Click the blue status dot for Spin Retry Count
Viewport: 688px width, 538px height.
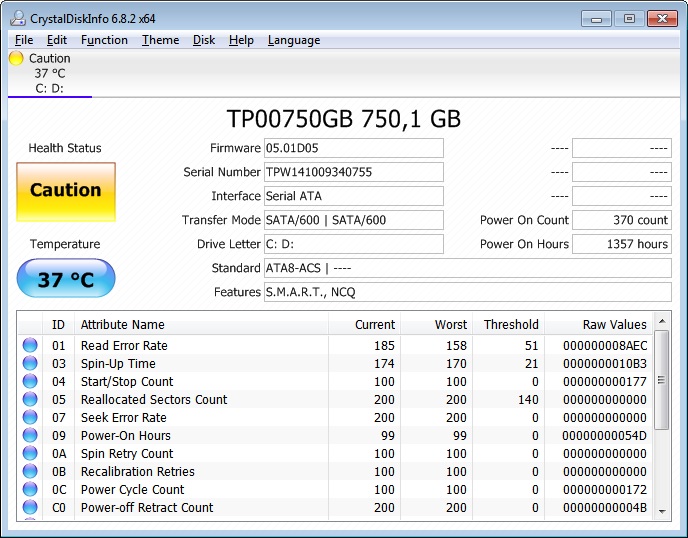click(x=30, y=453)
